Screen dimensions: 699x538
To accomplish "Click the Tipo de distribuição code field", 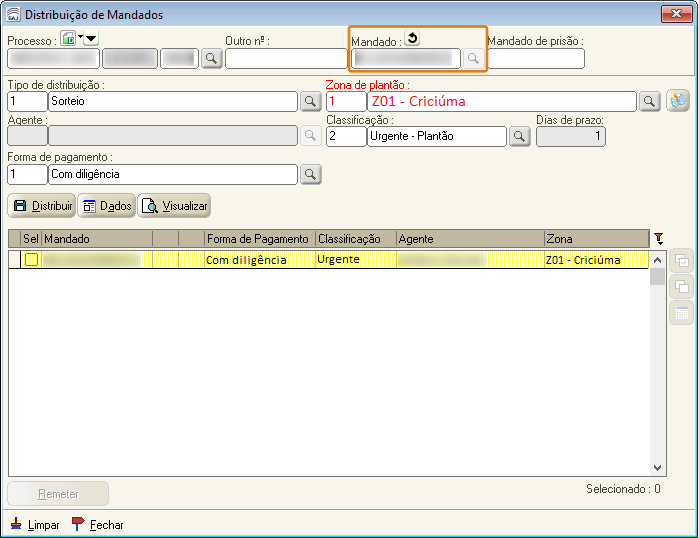I will (x=27, y=101).
